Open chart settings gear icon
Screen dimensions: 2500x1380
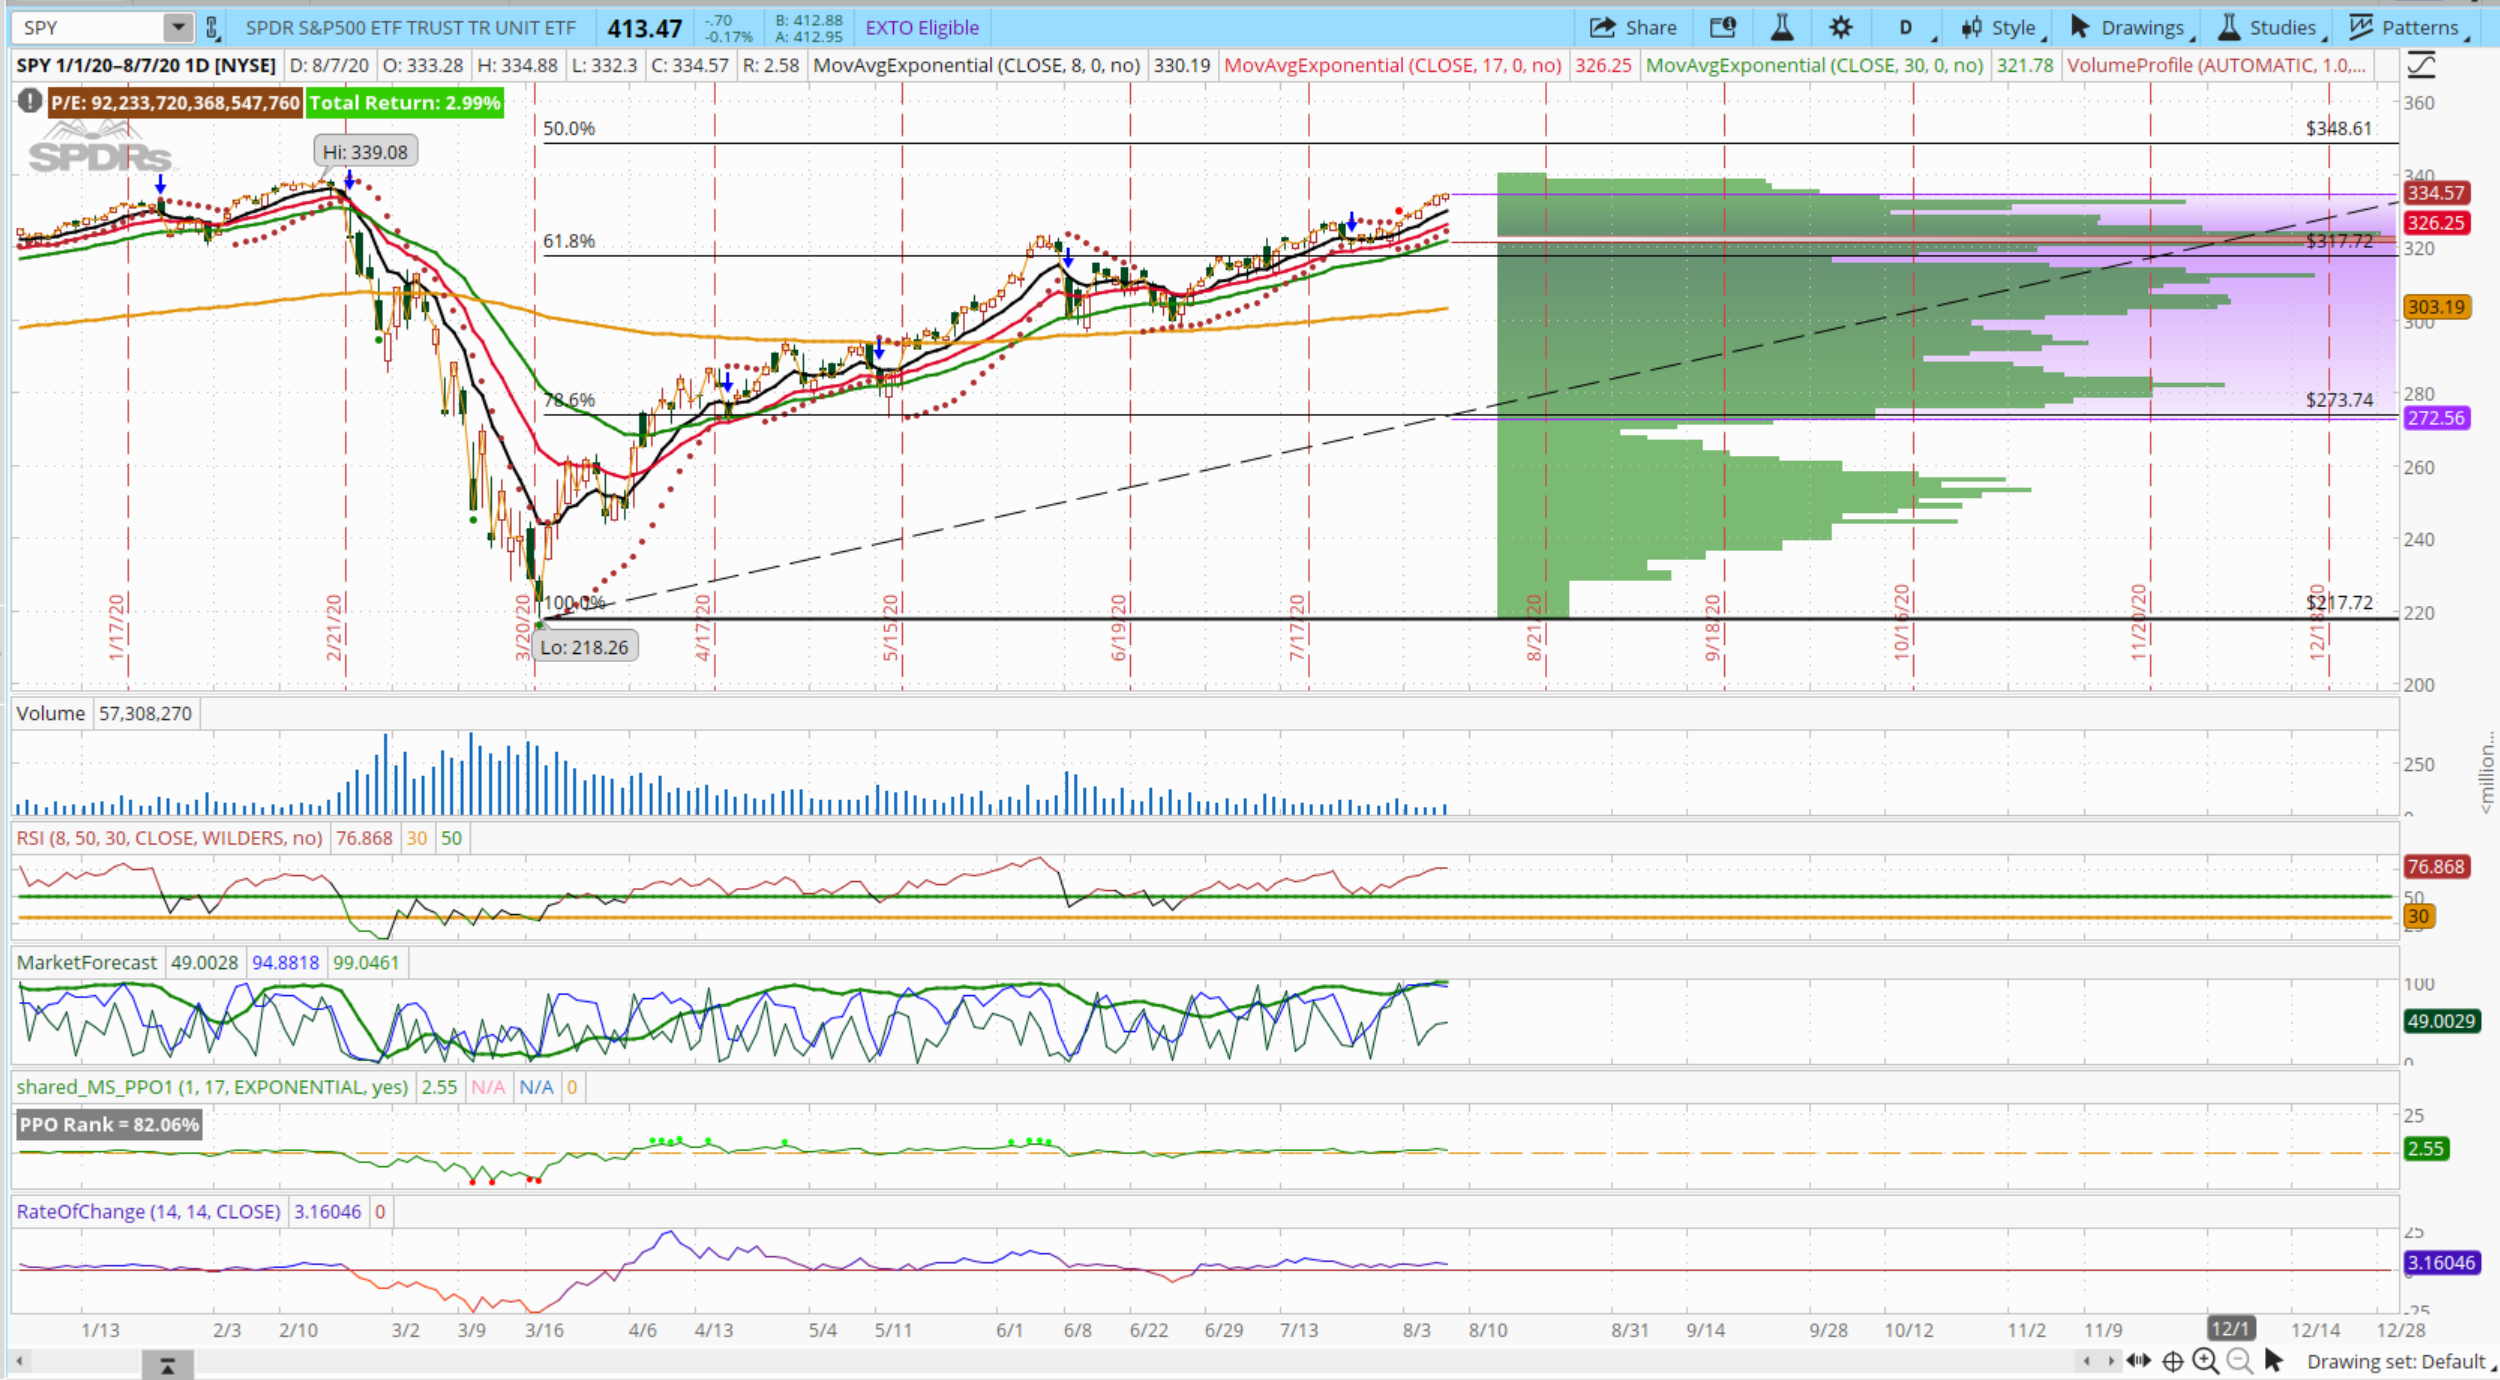point(1841,28)
